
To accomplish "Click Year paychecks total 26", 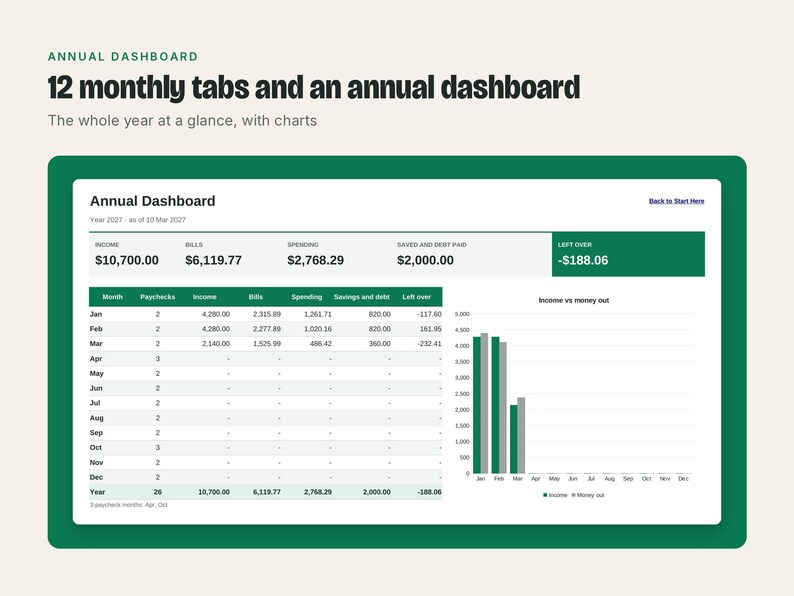I will click(x=157, y=492).
